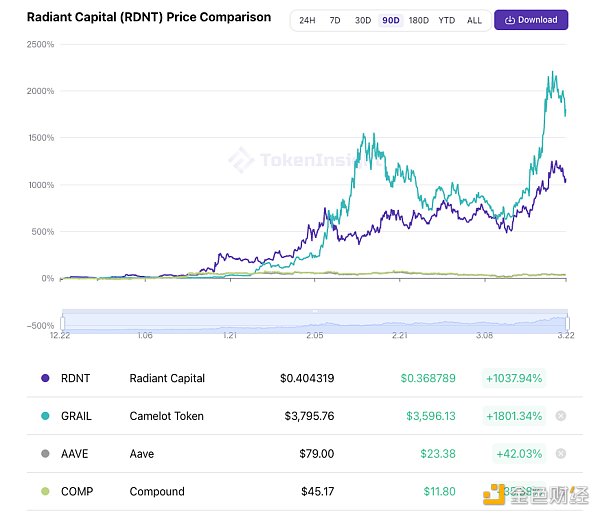
Task: Click the left handle of range slider
Action: [x=63, y=321]
